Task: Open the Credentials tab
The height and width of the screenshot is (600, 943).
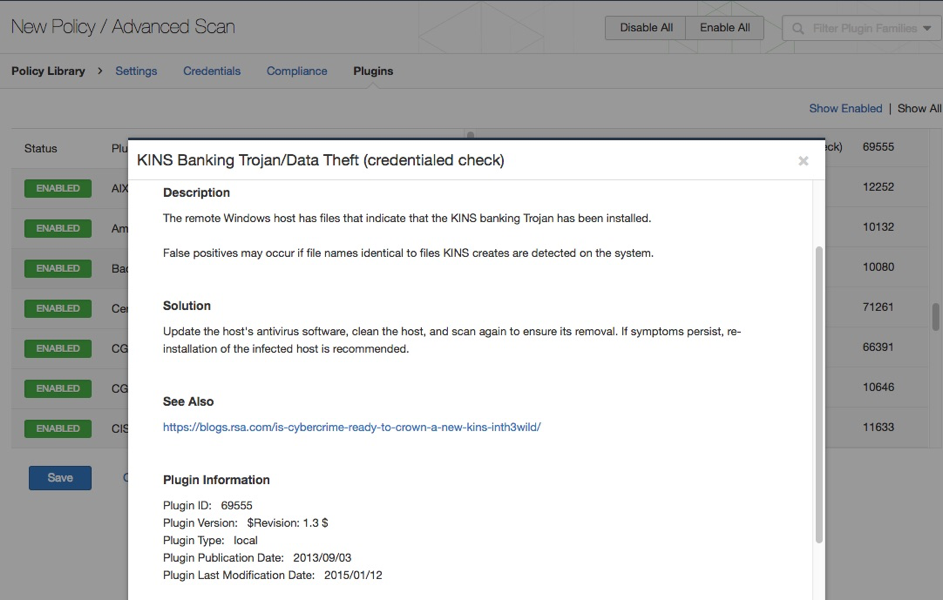Action: click(212, 71)
